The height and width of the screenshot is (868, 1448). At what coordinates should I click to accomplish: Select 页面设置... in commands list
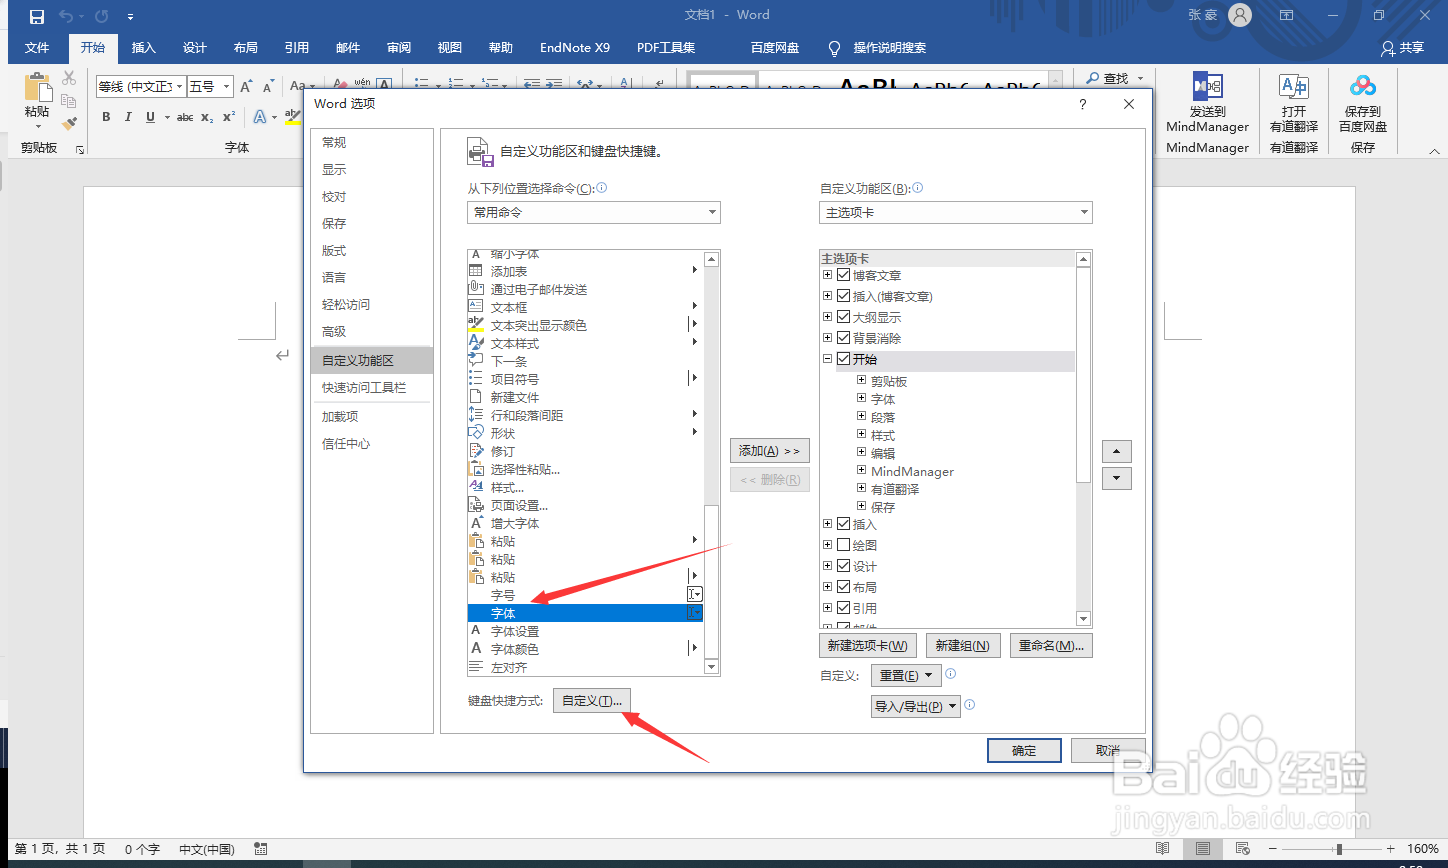click(585, 505)
